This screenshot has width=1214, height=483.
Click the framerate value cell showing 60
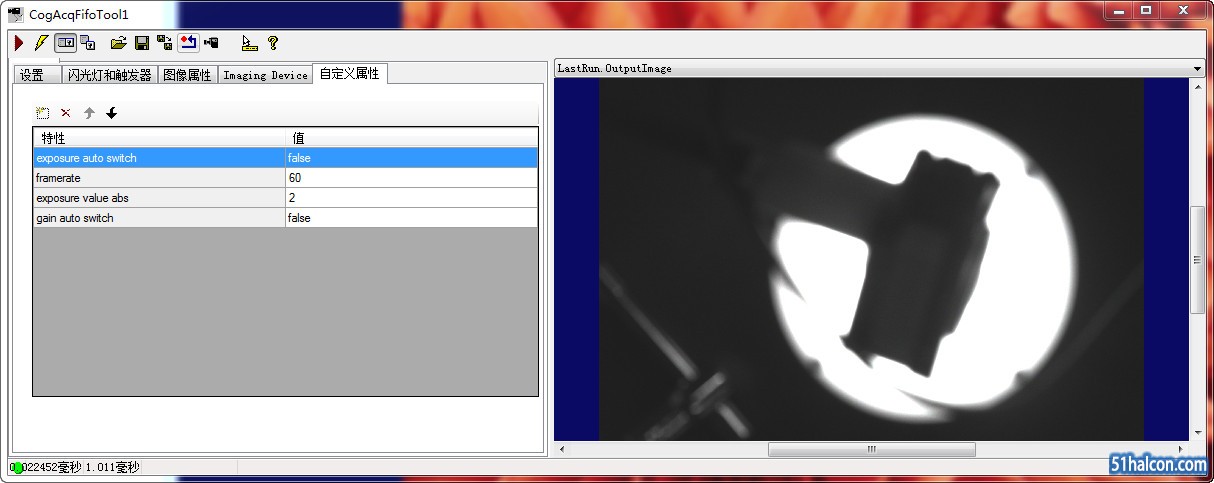coord(410,178)
